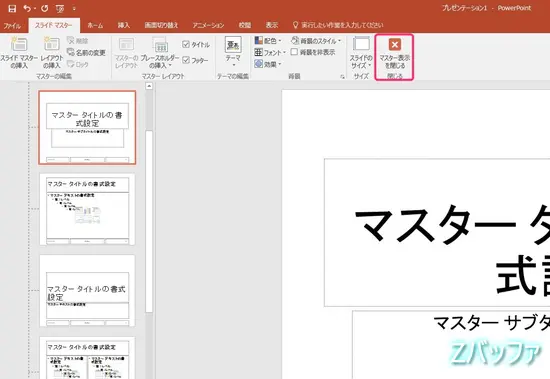
Task: Expand the 配色 colors dropdown
Action: (268, 41)
